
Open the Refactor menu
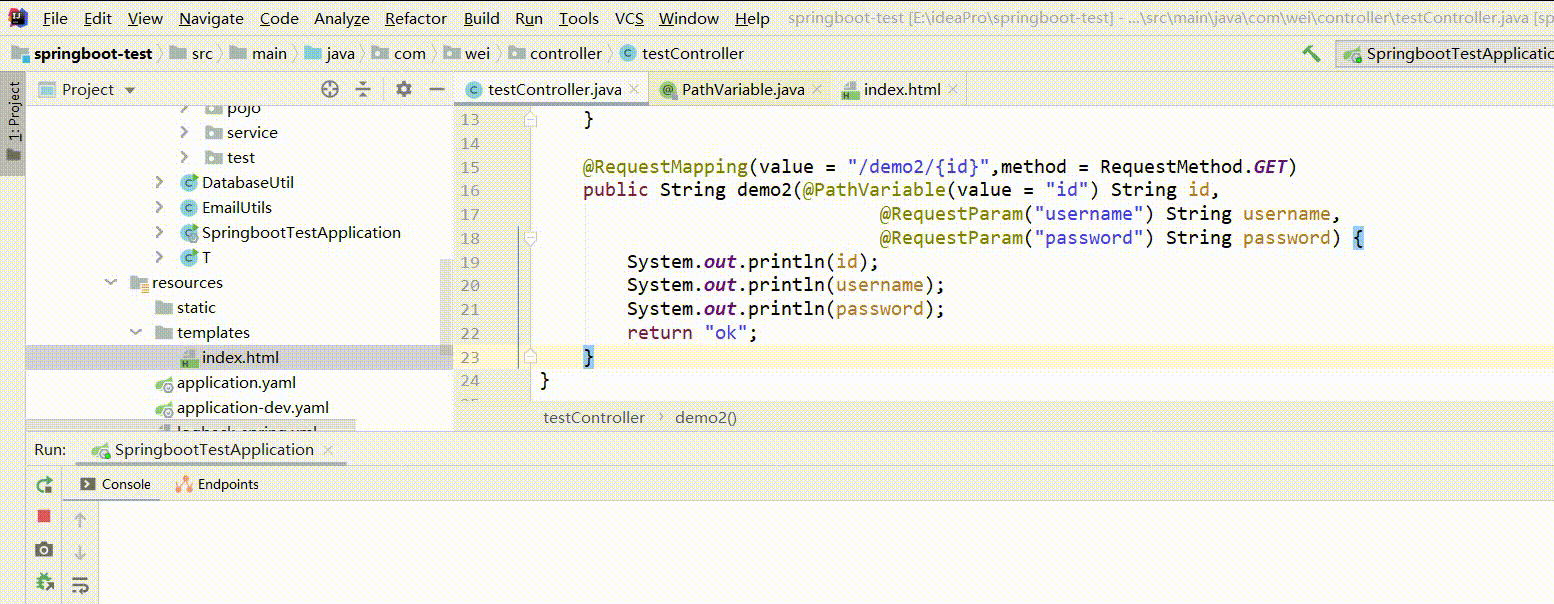coord(416,18)
